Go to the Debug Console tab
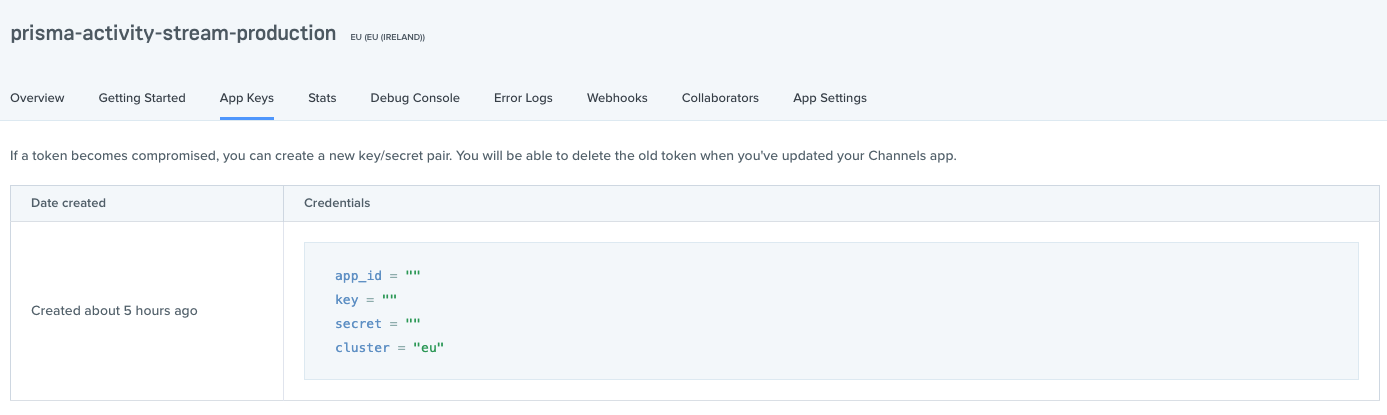 (x=415, y=98)
